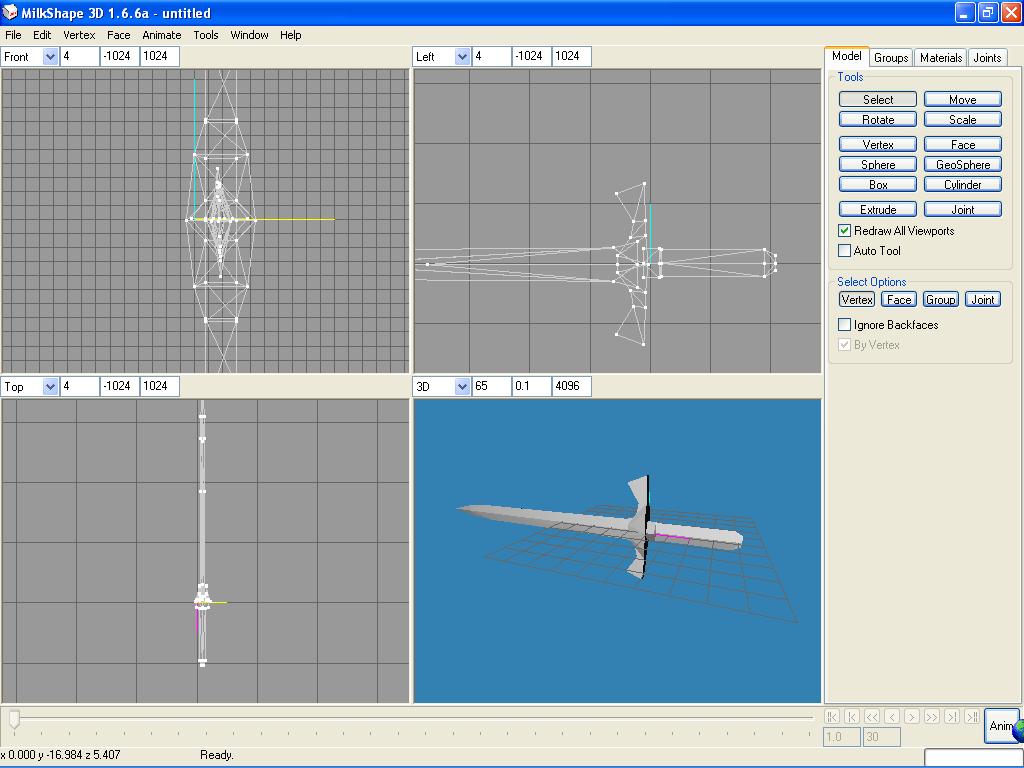Viewport: 1024px width, 768px height.
Task: Jump to first frame in animation controls
Action: [x=832, y=716]
